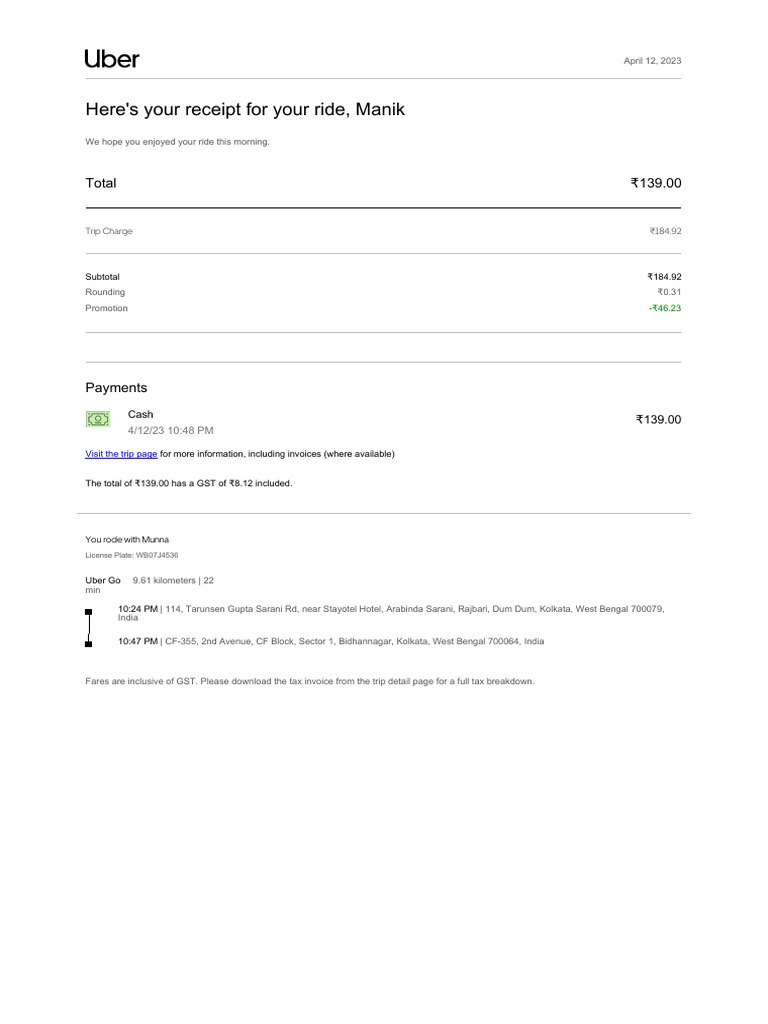Click the green Promotion discount amount
768x1024 pixels.
click(x=664, y=308)
